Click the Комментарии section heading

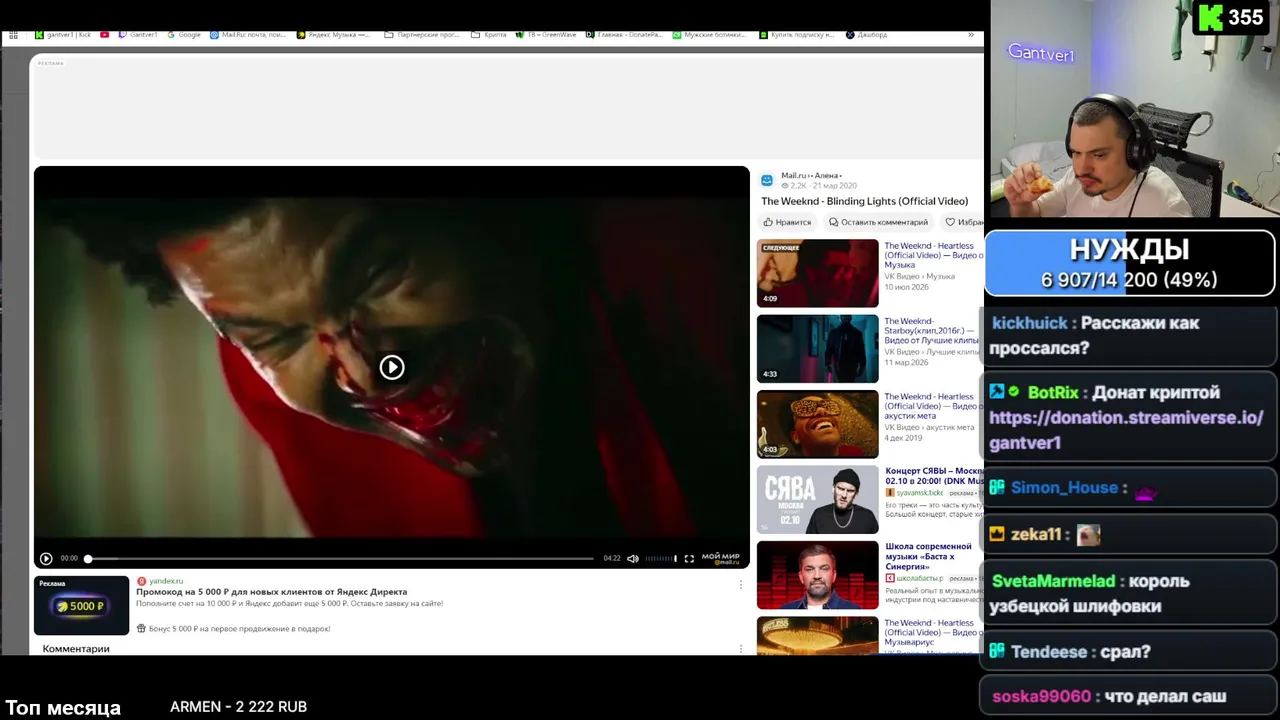(76, 649)
